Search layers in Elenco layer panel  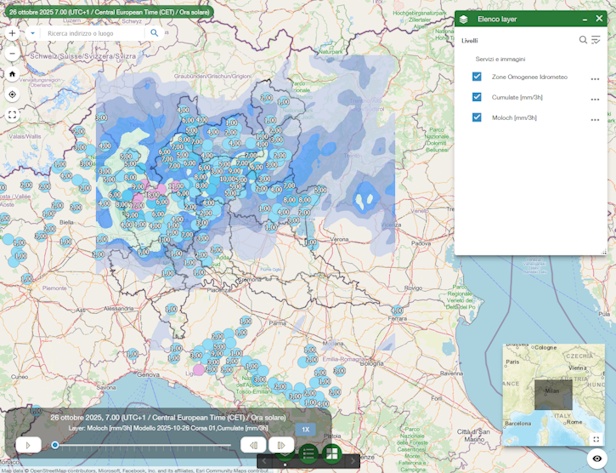point(583,40)
